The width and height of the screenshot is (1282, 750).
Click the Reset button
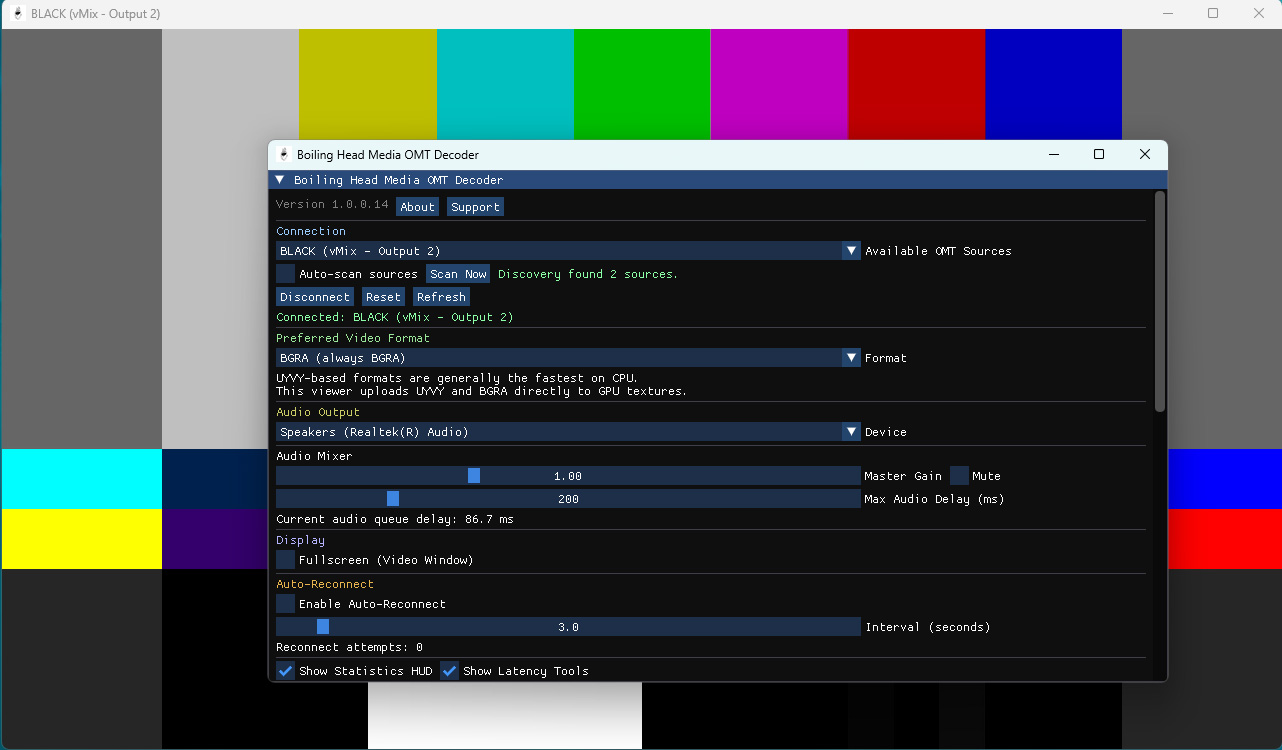click(x=383, y=297)
